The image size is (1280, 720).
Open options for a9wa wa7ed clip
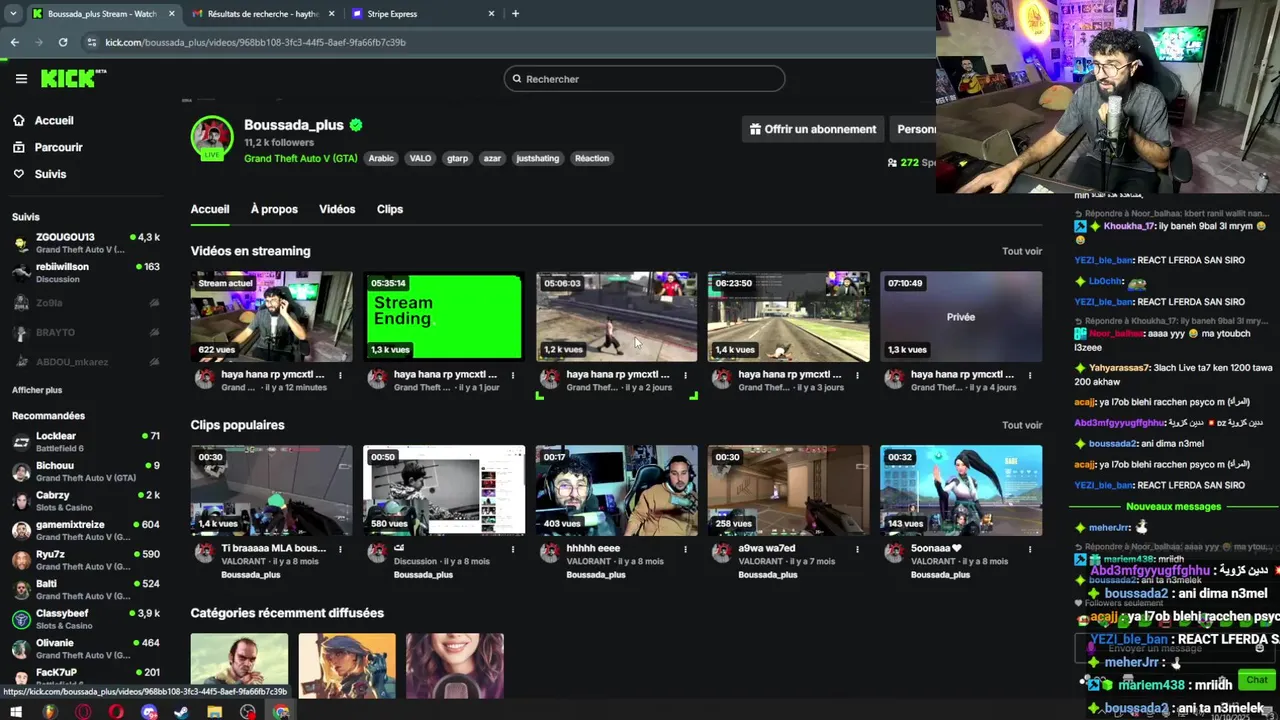point(857,549)
